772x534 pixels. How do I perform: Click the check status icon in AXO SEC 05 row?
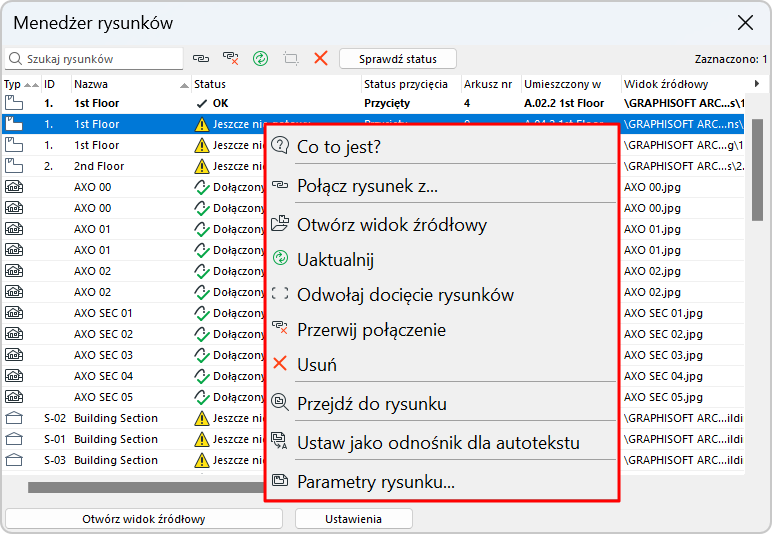point(202,397)
